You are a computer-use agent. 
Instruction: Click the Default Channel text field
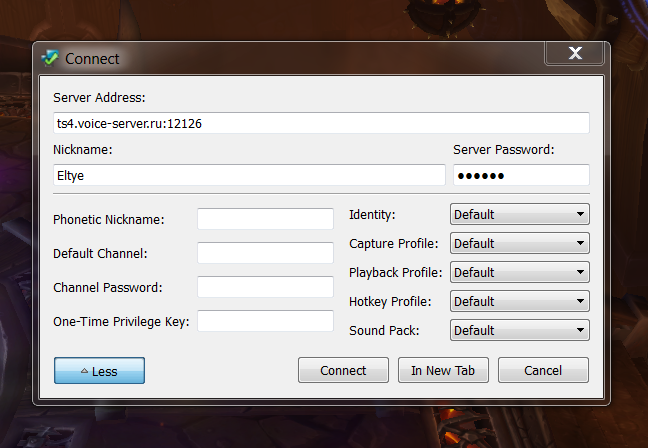(x=265, y=253)
